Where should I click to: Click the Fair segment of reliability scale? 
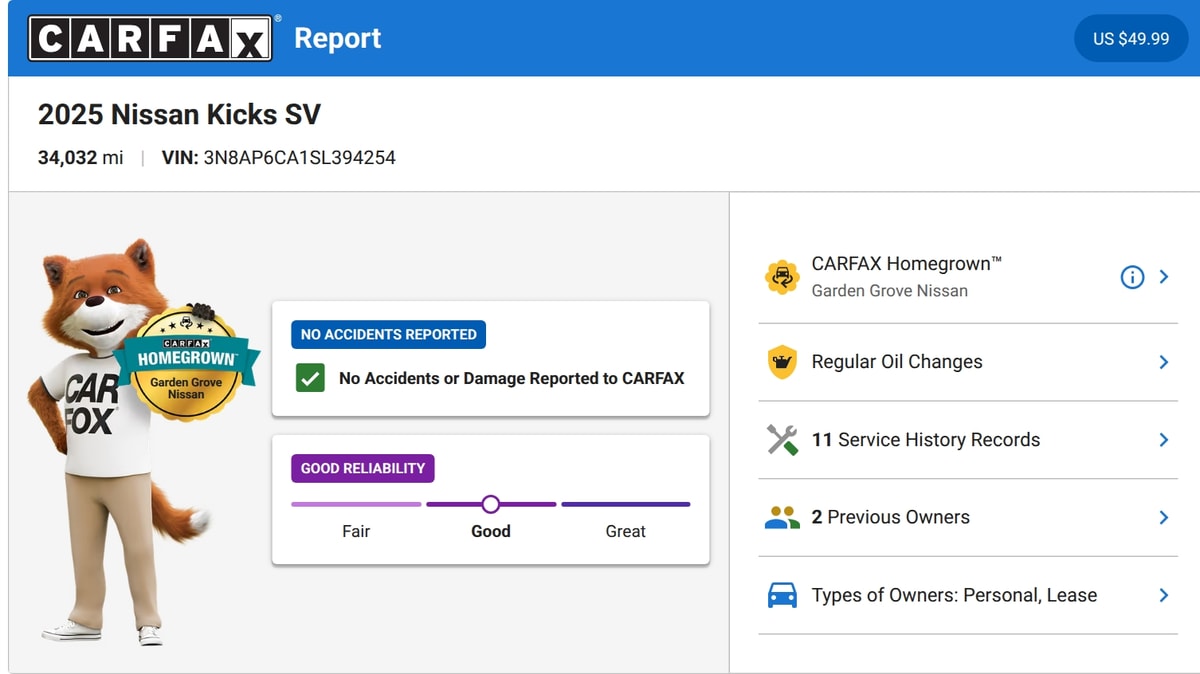[356, 504]
